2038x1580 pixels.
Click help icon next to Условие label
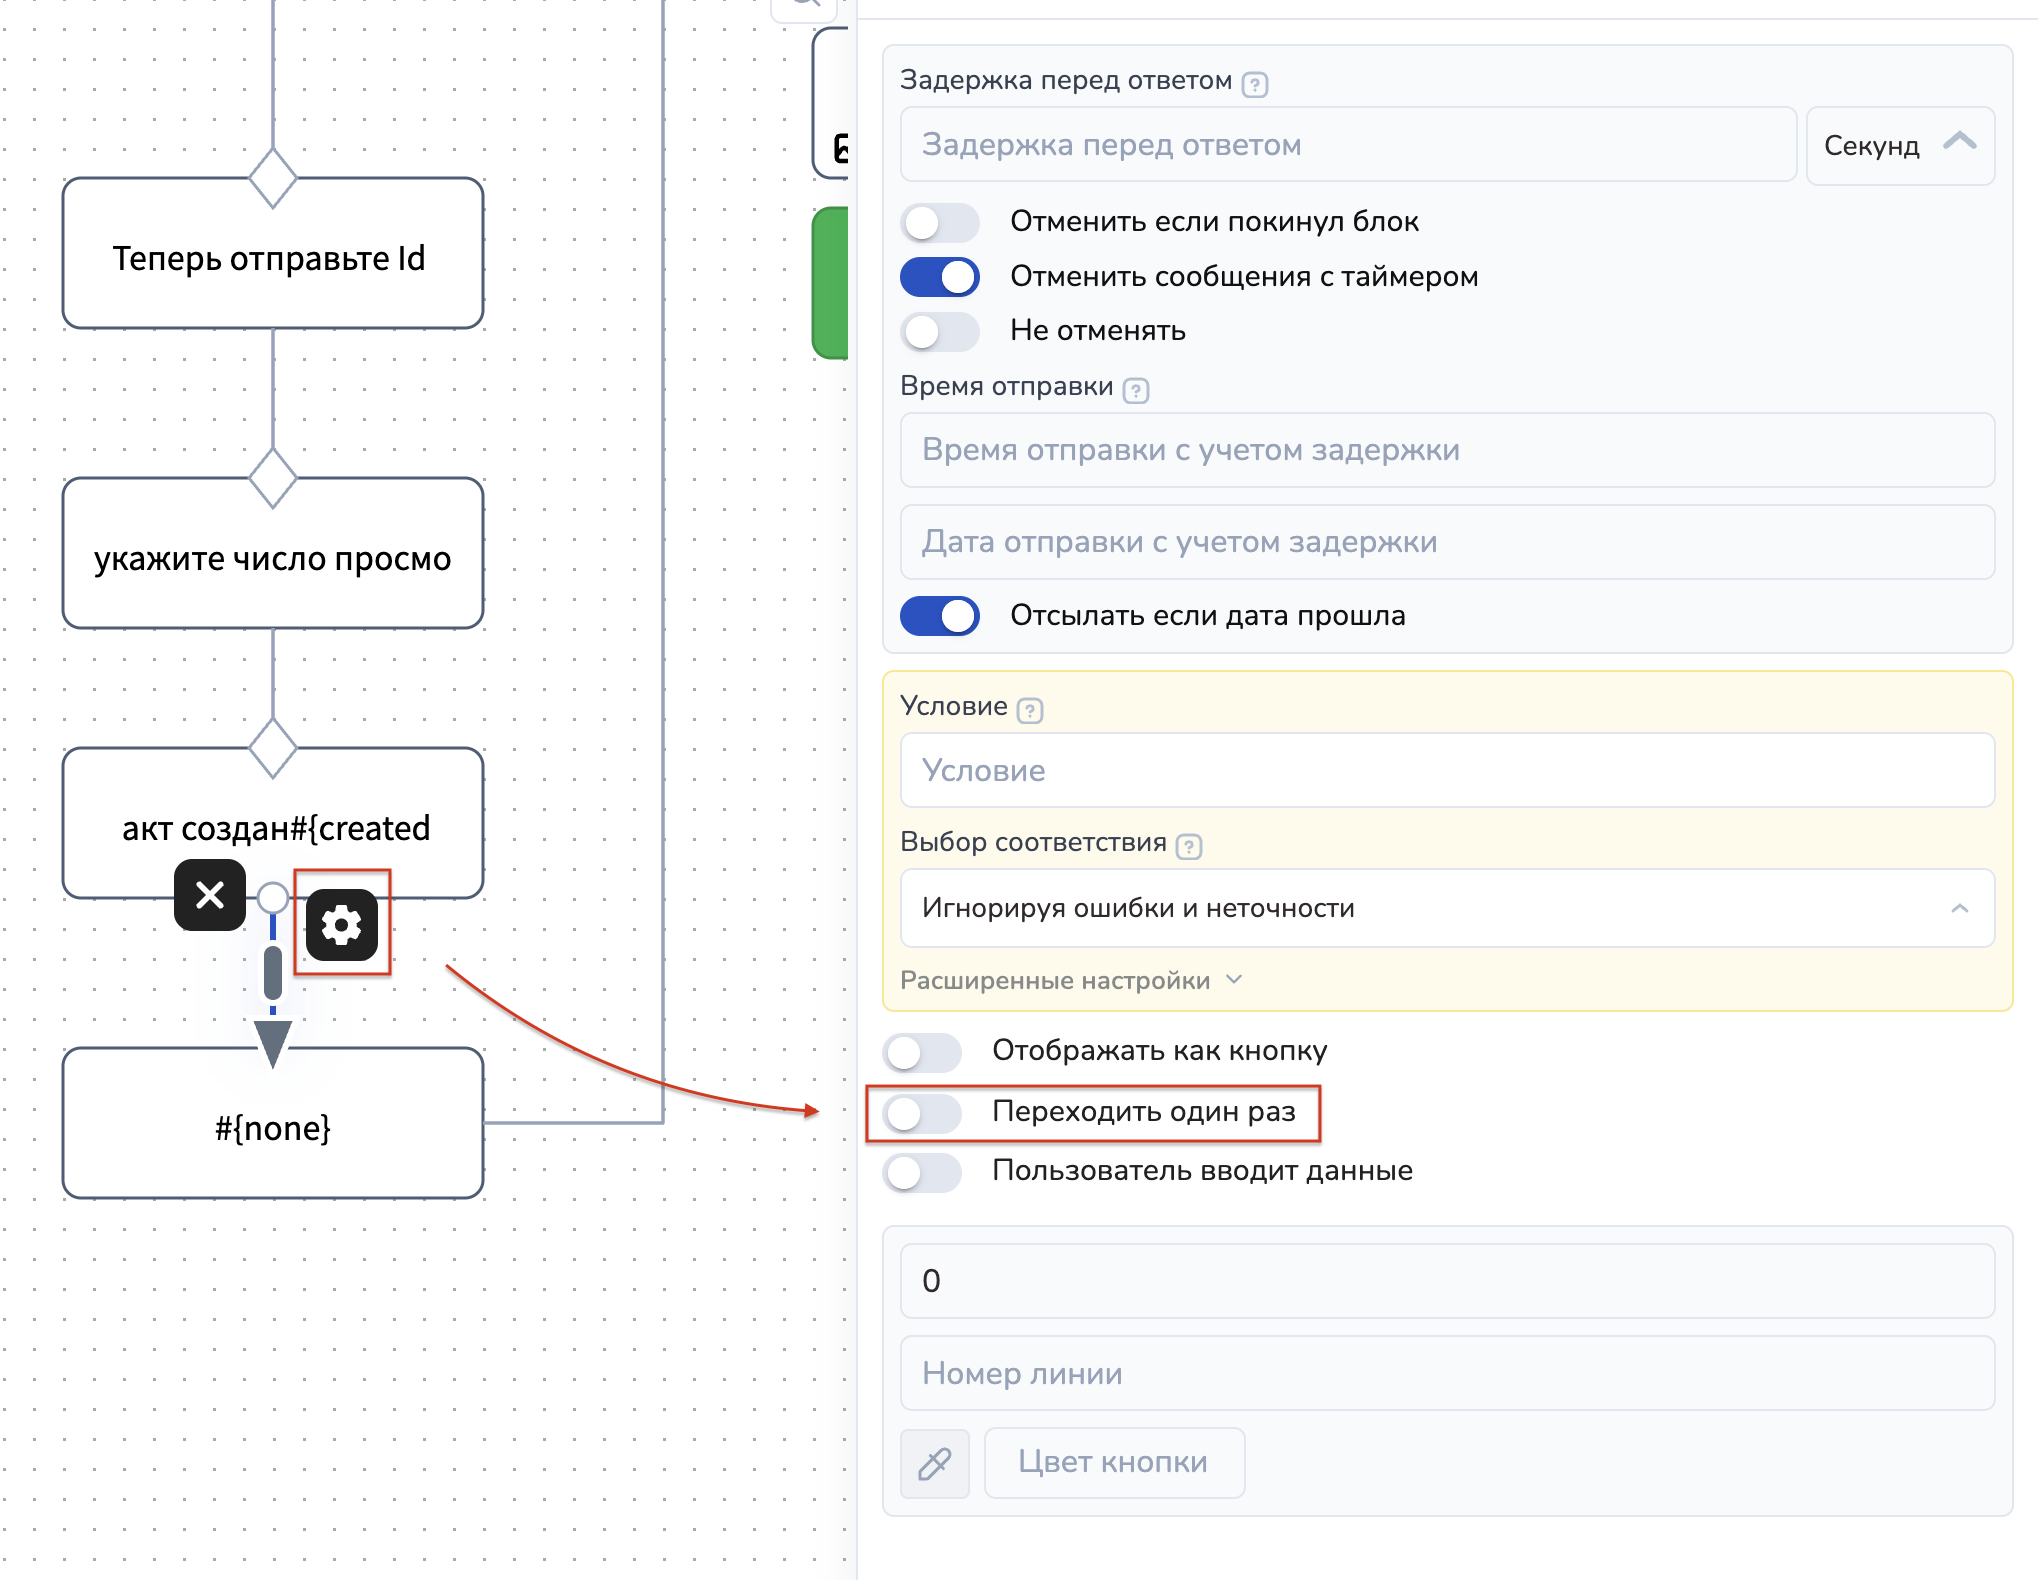point(1029,710)
